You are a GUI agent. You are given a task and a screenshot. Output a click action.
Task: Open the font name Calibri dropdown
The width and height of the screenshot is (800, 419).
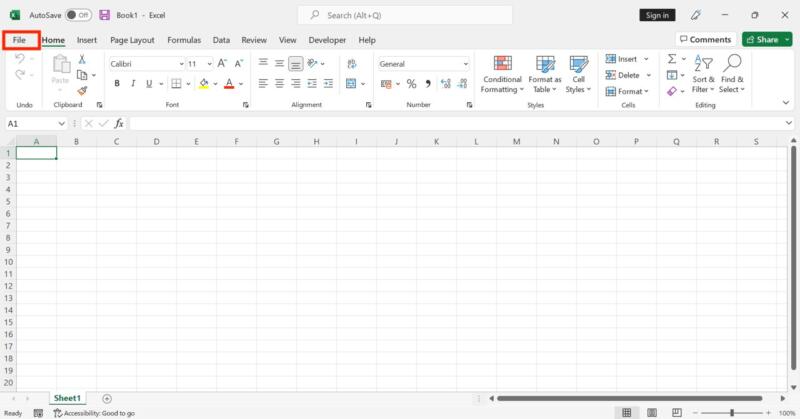coord(180,64)
